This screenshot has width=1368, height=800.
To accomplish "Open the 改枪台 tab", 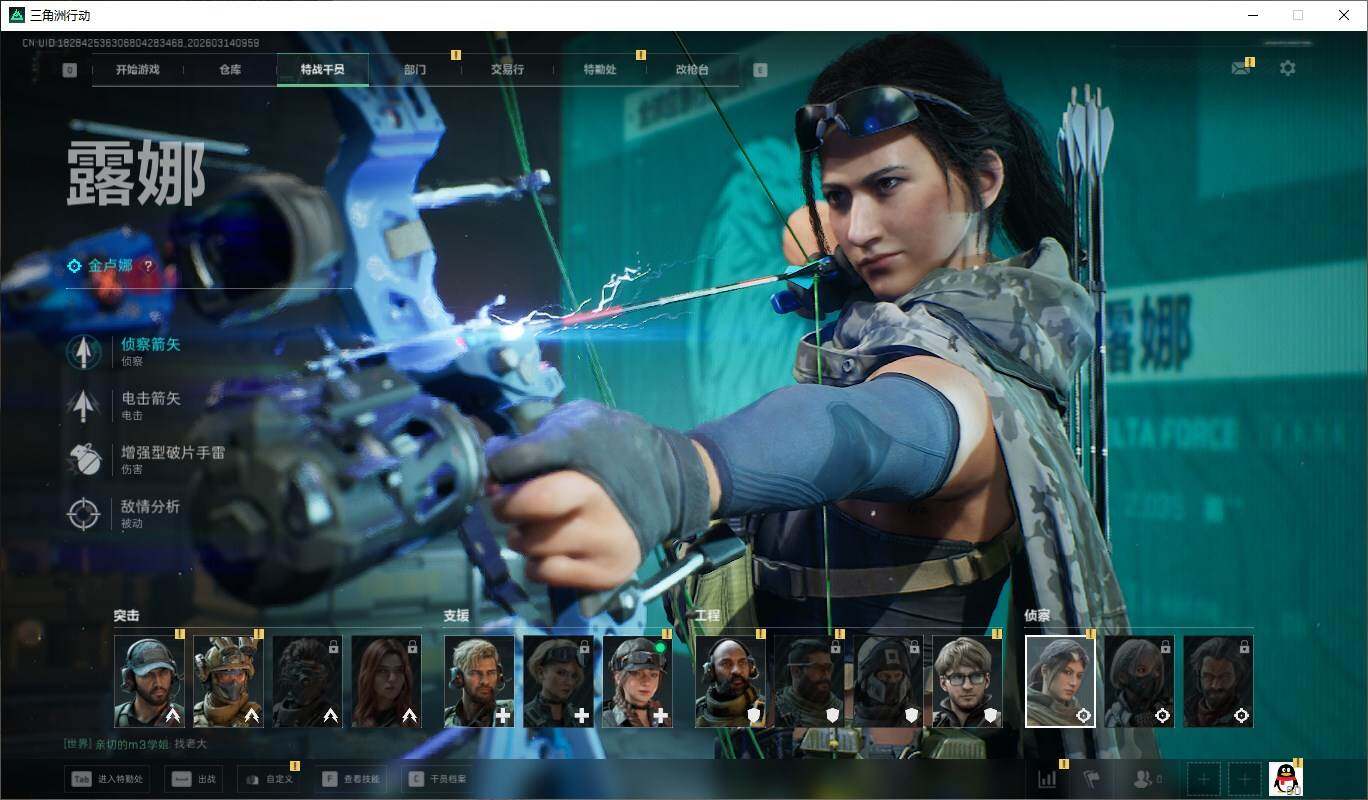I will 692,70.
